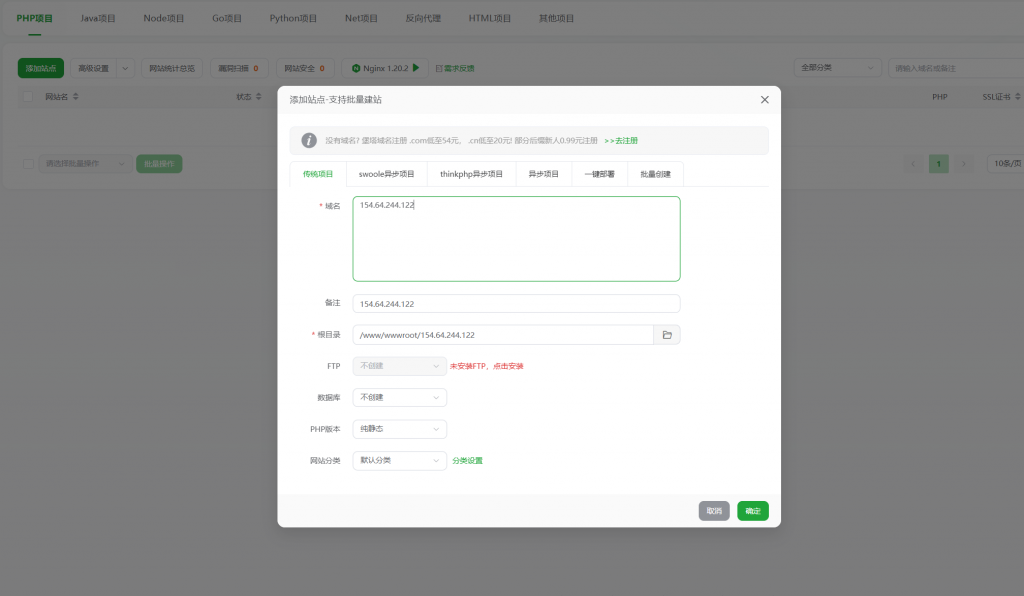1024x596 pixels.
Task: Expand the PHP版本 dropdown showing 纯静态
Action: 399,429
